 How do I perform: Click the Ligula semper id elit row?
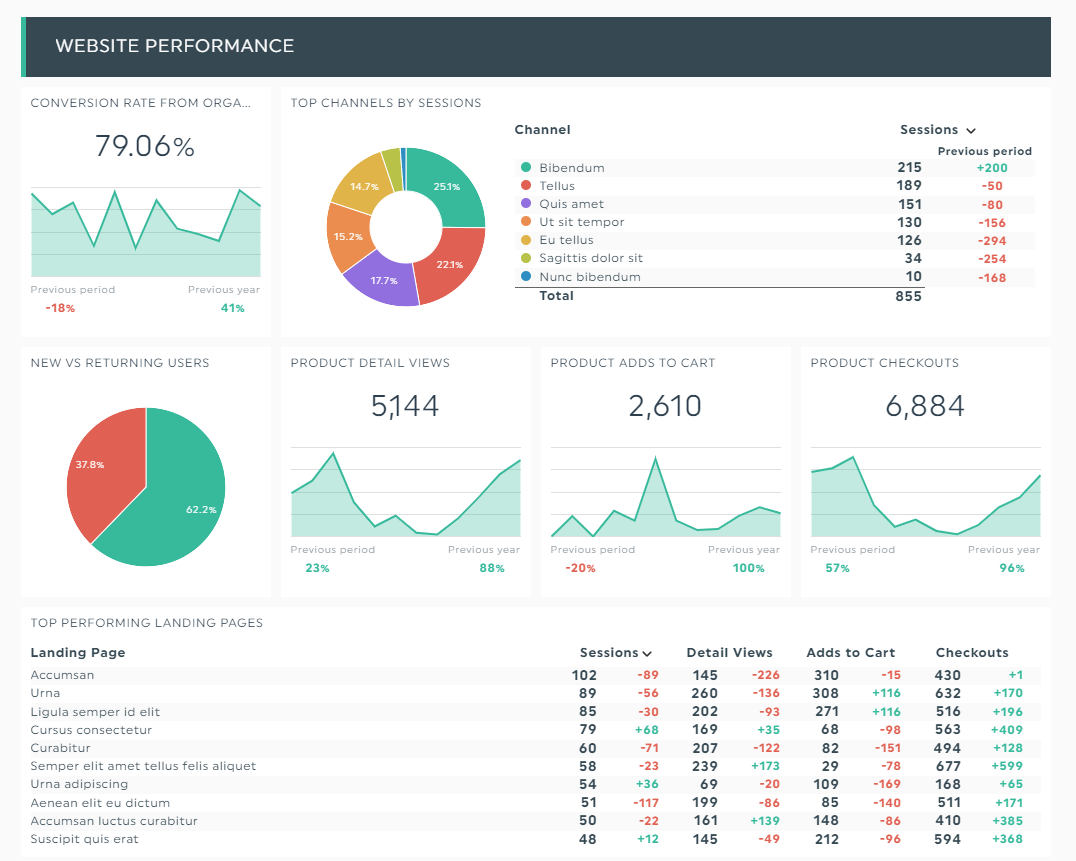point(535,711)
